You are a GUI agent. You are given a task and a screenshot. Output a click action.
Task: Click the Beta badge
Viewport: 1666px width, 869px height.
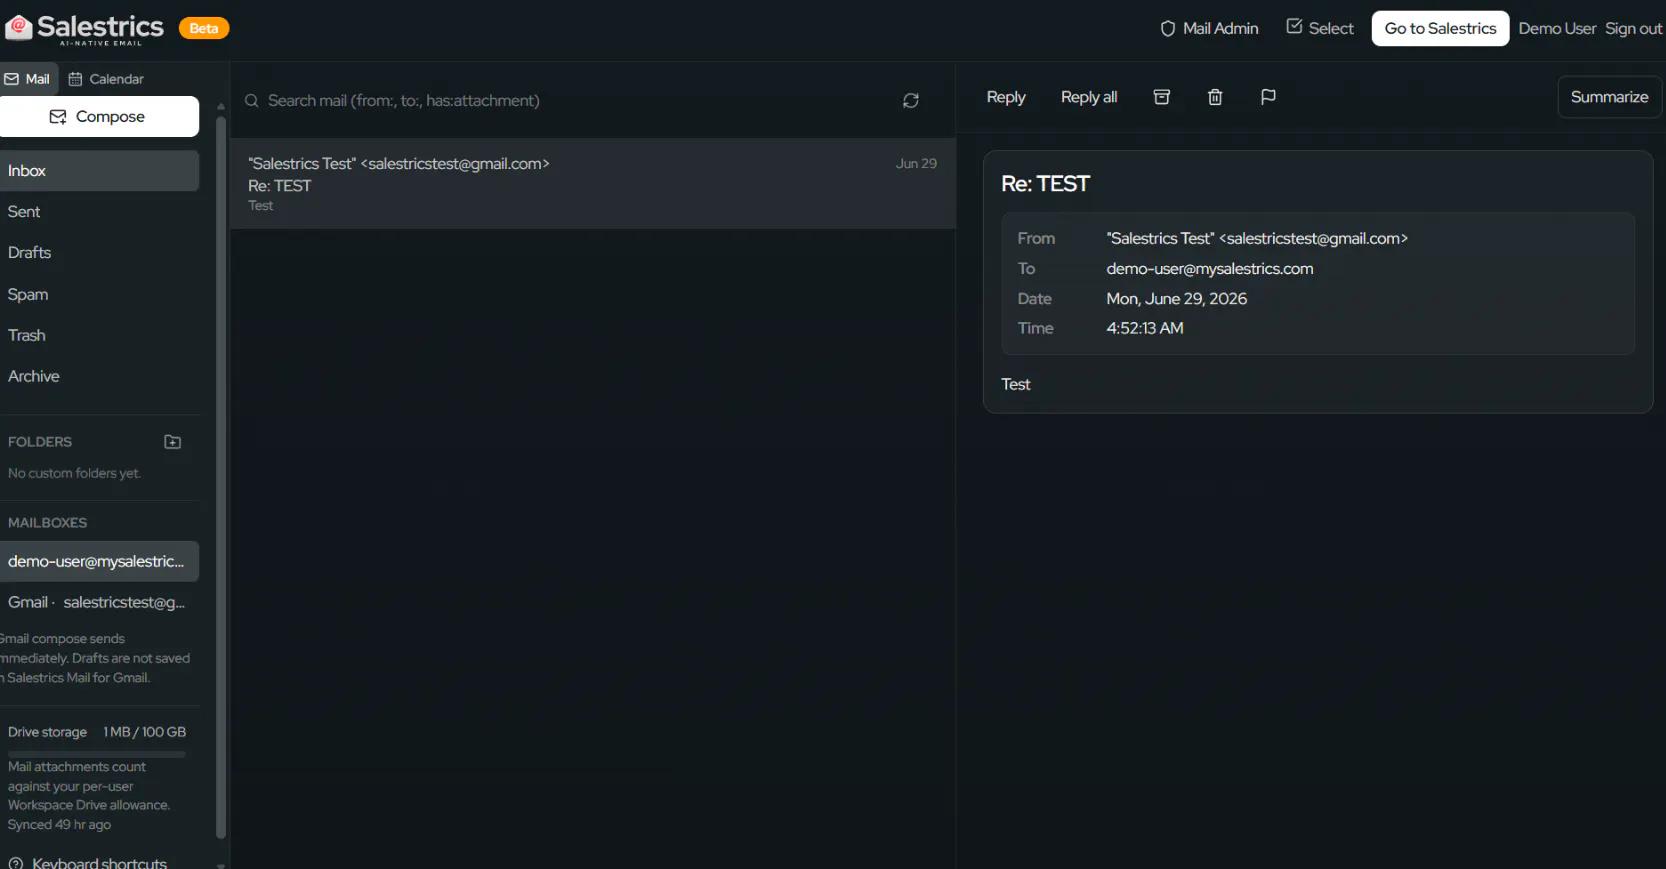(x=204, y=28)
